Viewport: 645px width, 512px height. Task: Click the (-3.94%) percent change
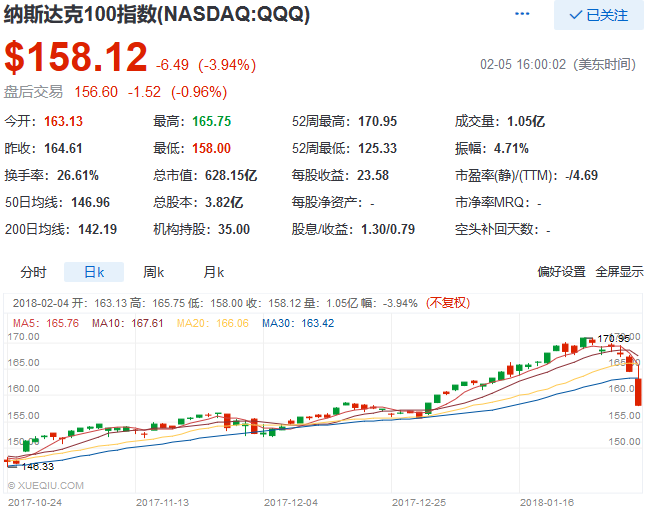click(x=227, y=65)
